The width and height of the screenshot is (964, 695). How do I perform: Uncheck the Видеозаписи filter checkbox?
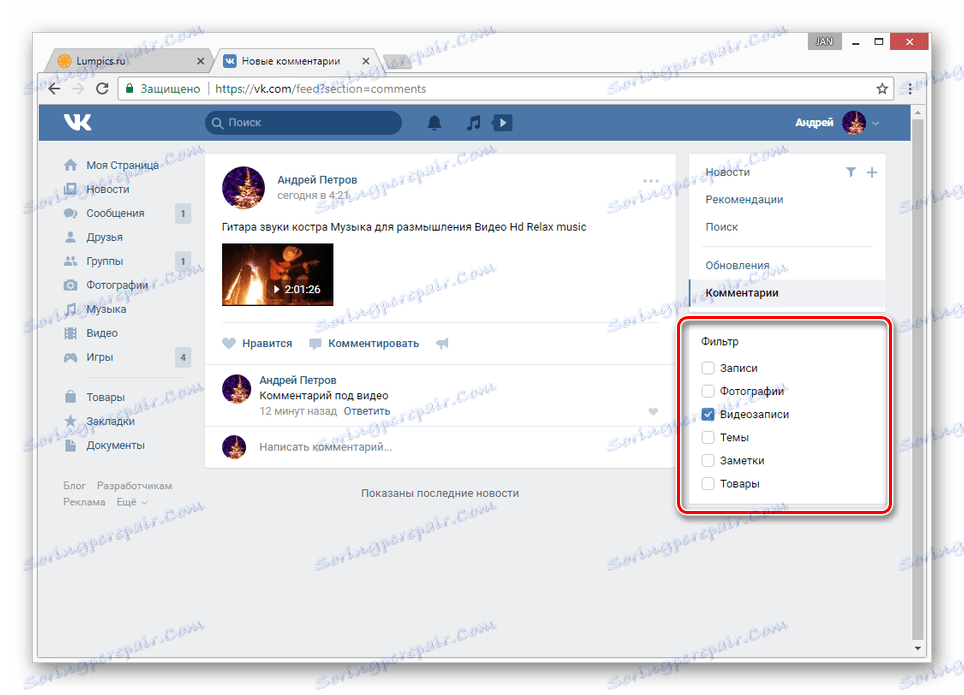point(708,414)
